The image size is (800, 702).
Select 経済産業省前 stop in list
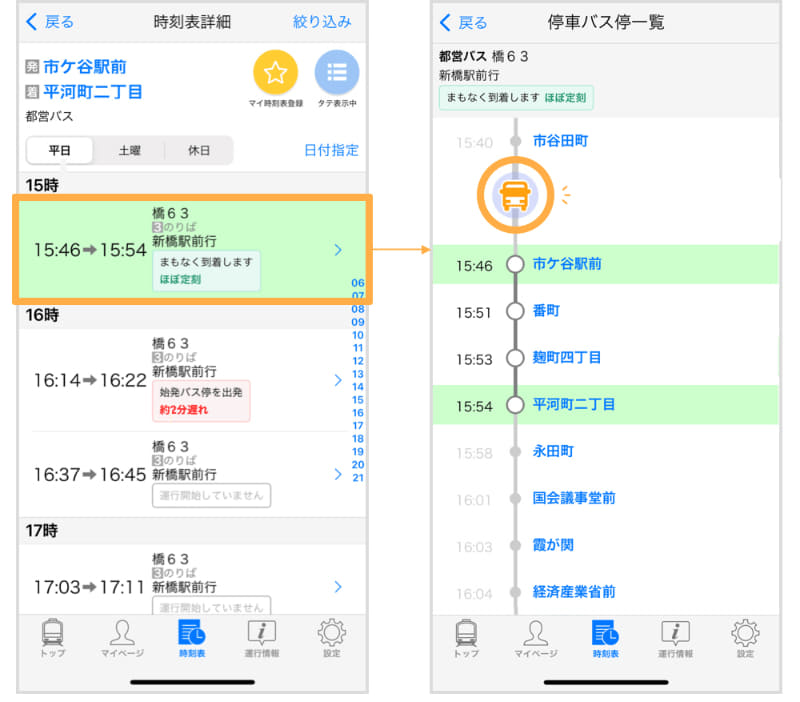pos(574,592)
